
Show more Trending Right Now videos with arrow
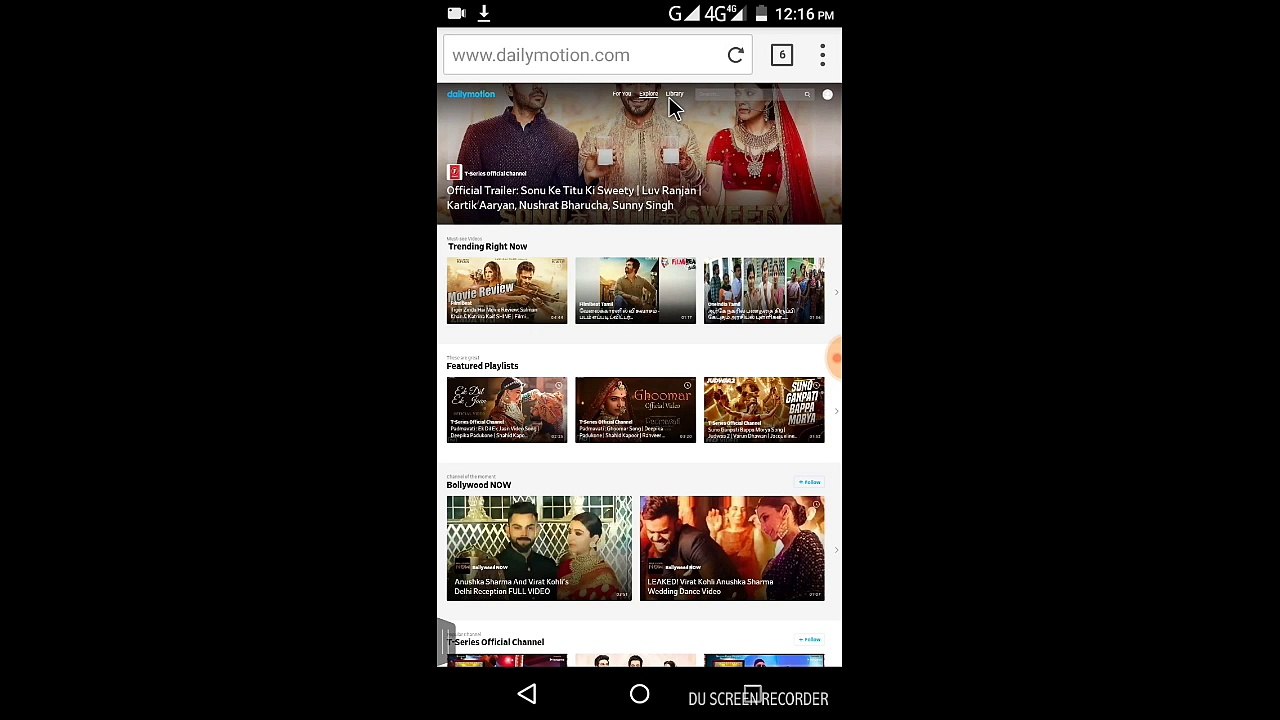(836, 291)
